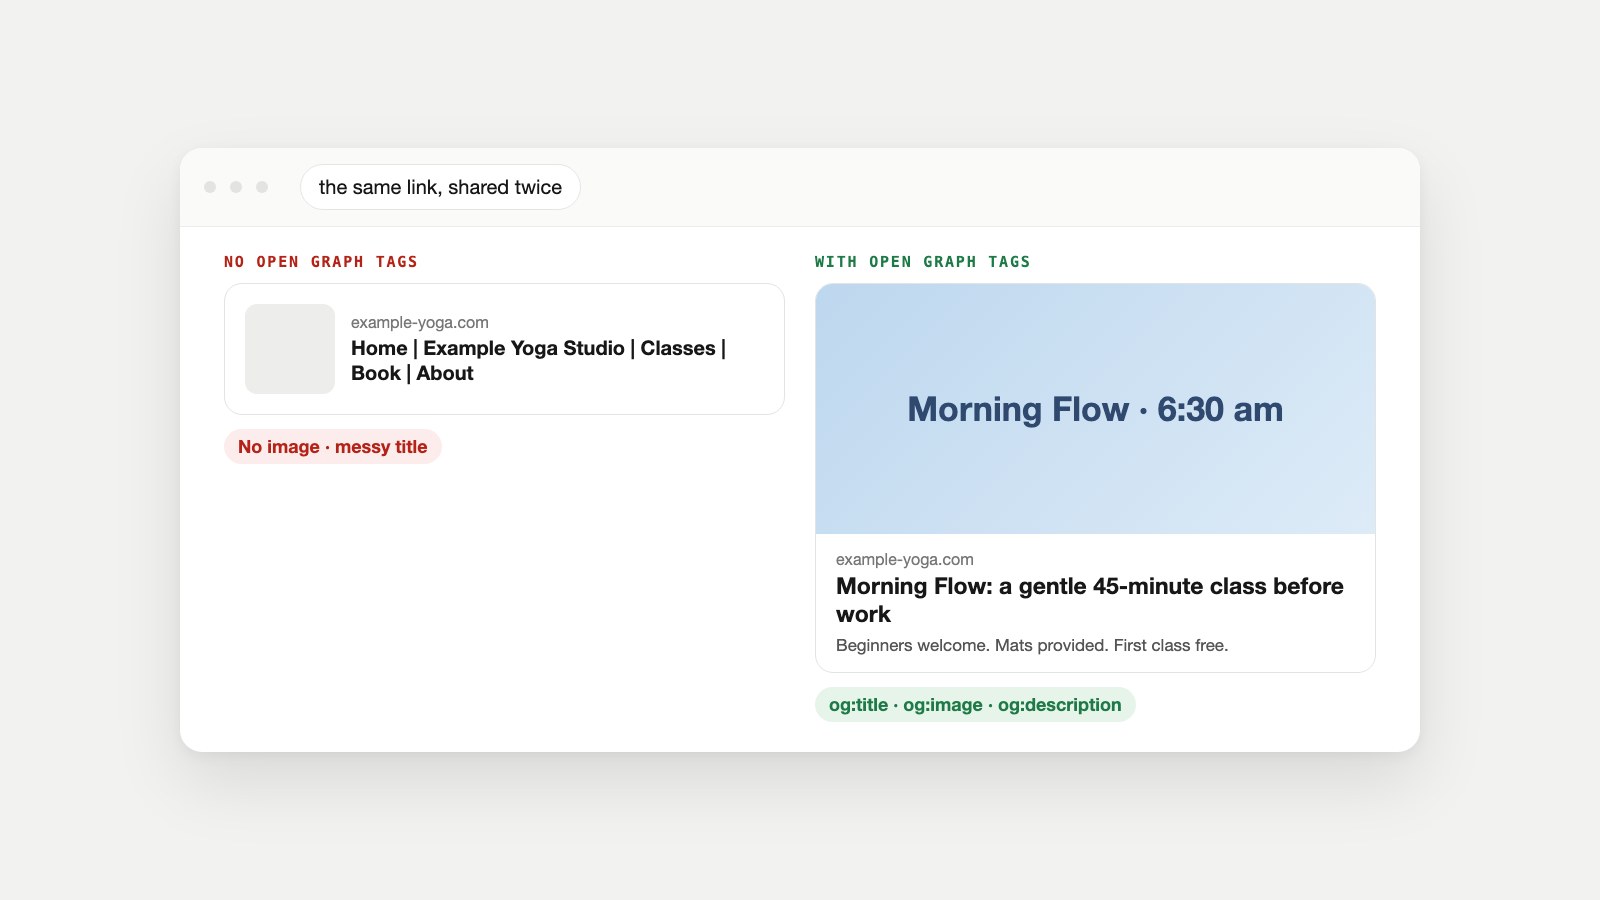The image size is (1600, 900).
Task: Click the 'og:title · og:image · og:description' badge
Action: pyautogui.click(x=975, y=705)
